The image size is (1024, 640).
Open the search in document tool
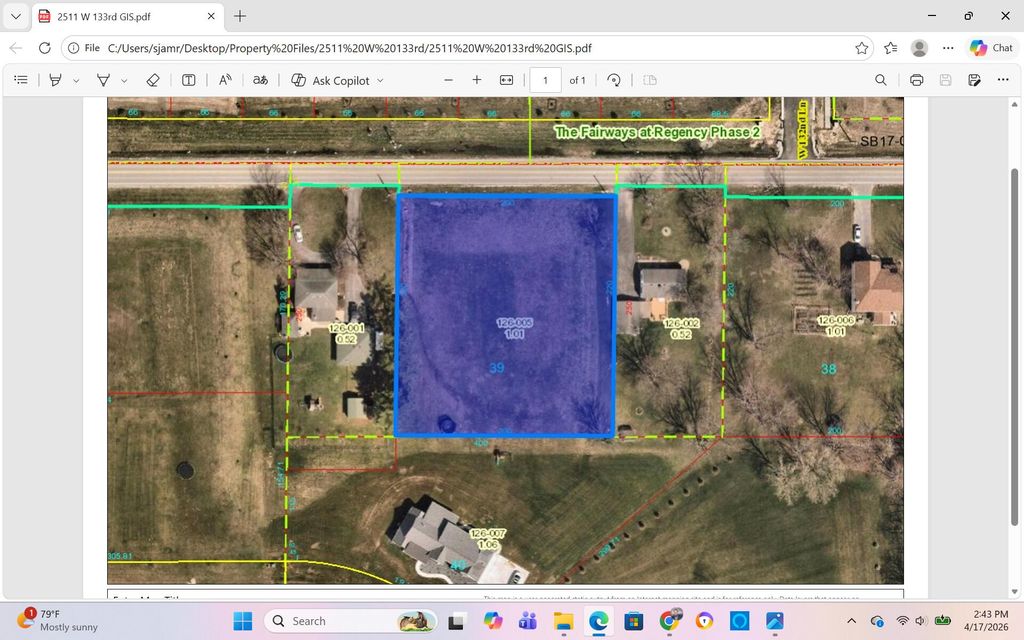(881, 80)
